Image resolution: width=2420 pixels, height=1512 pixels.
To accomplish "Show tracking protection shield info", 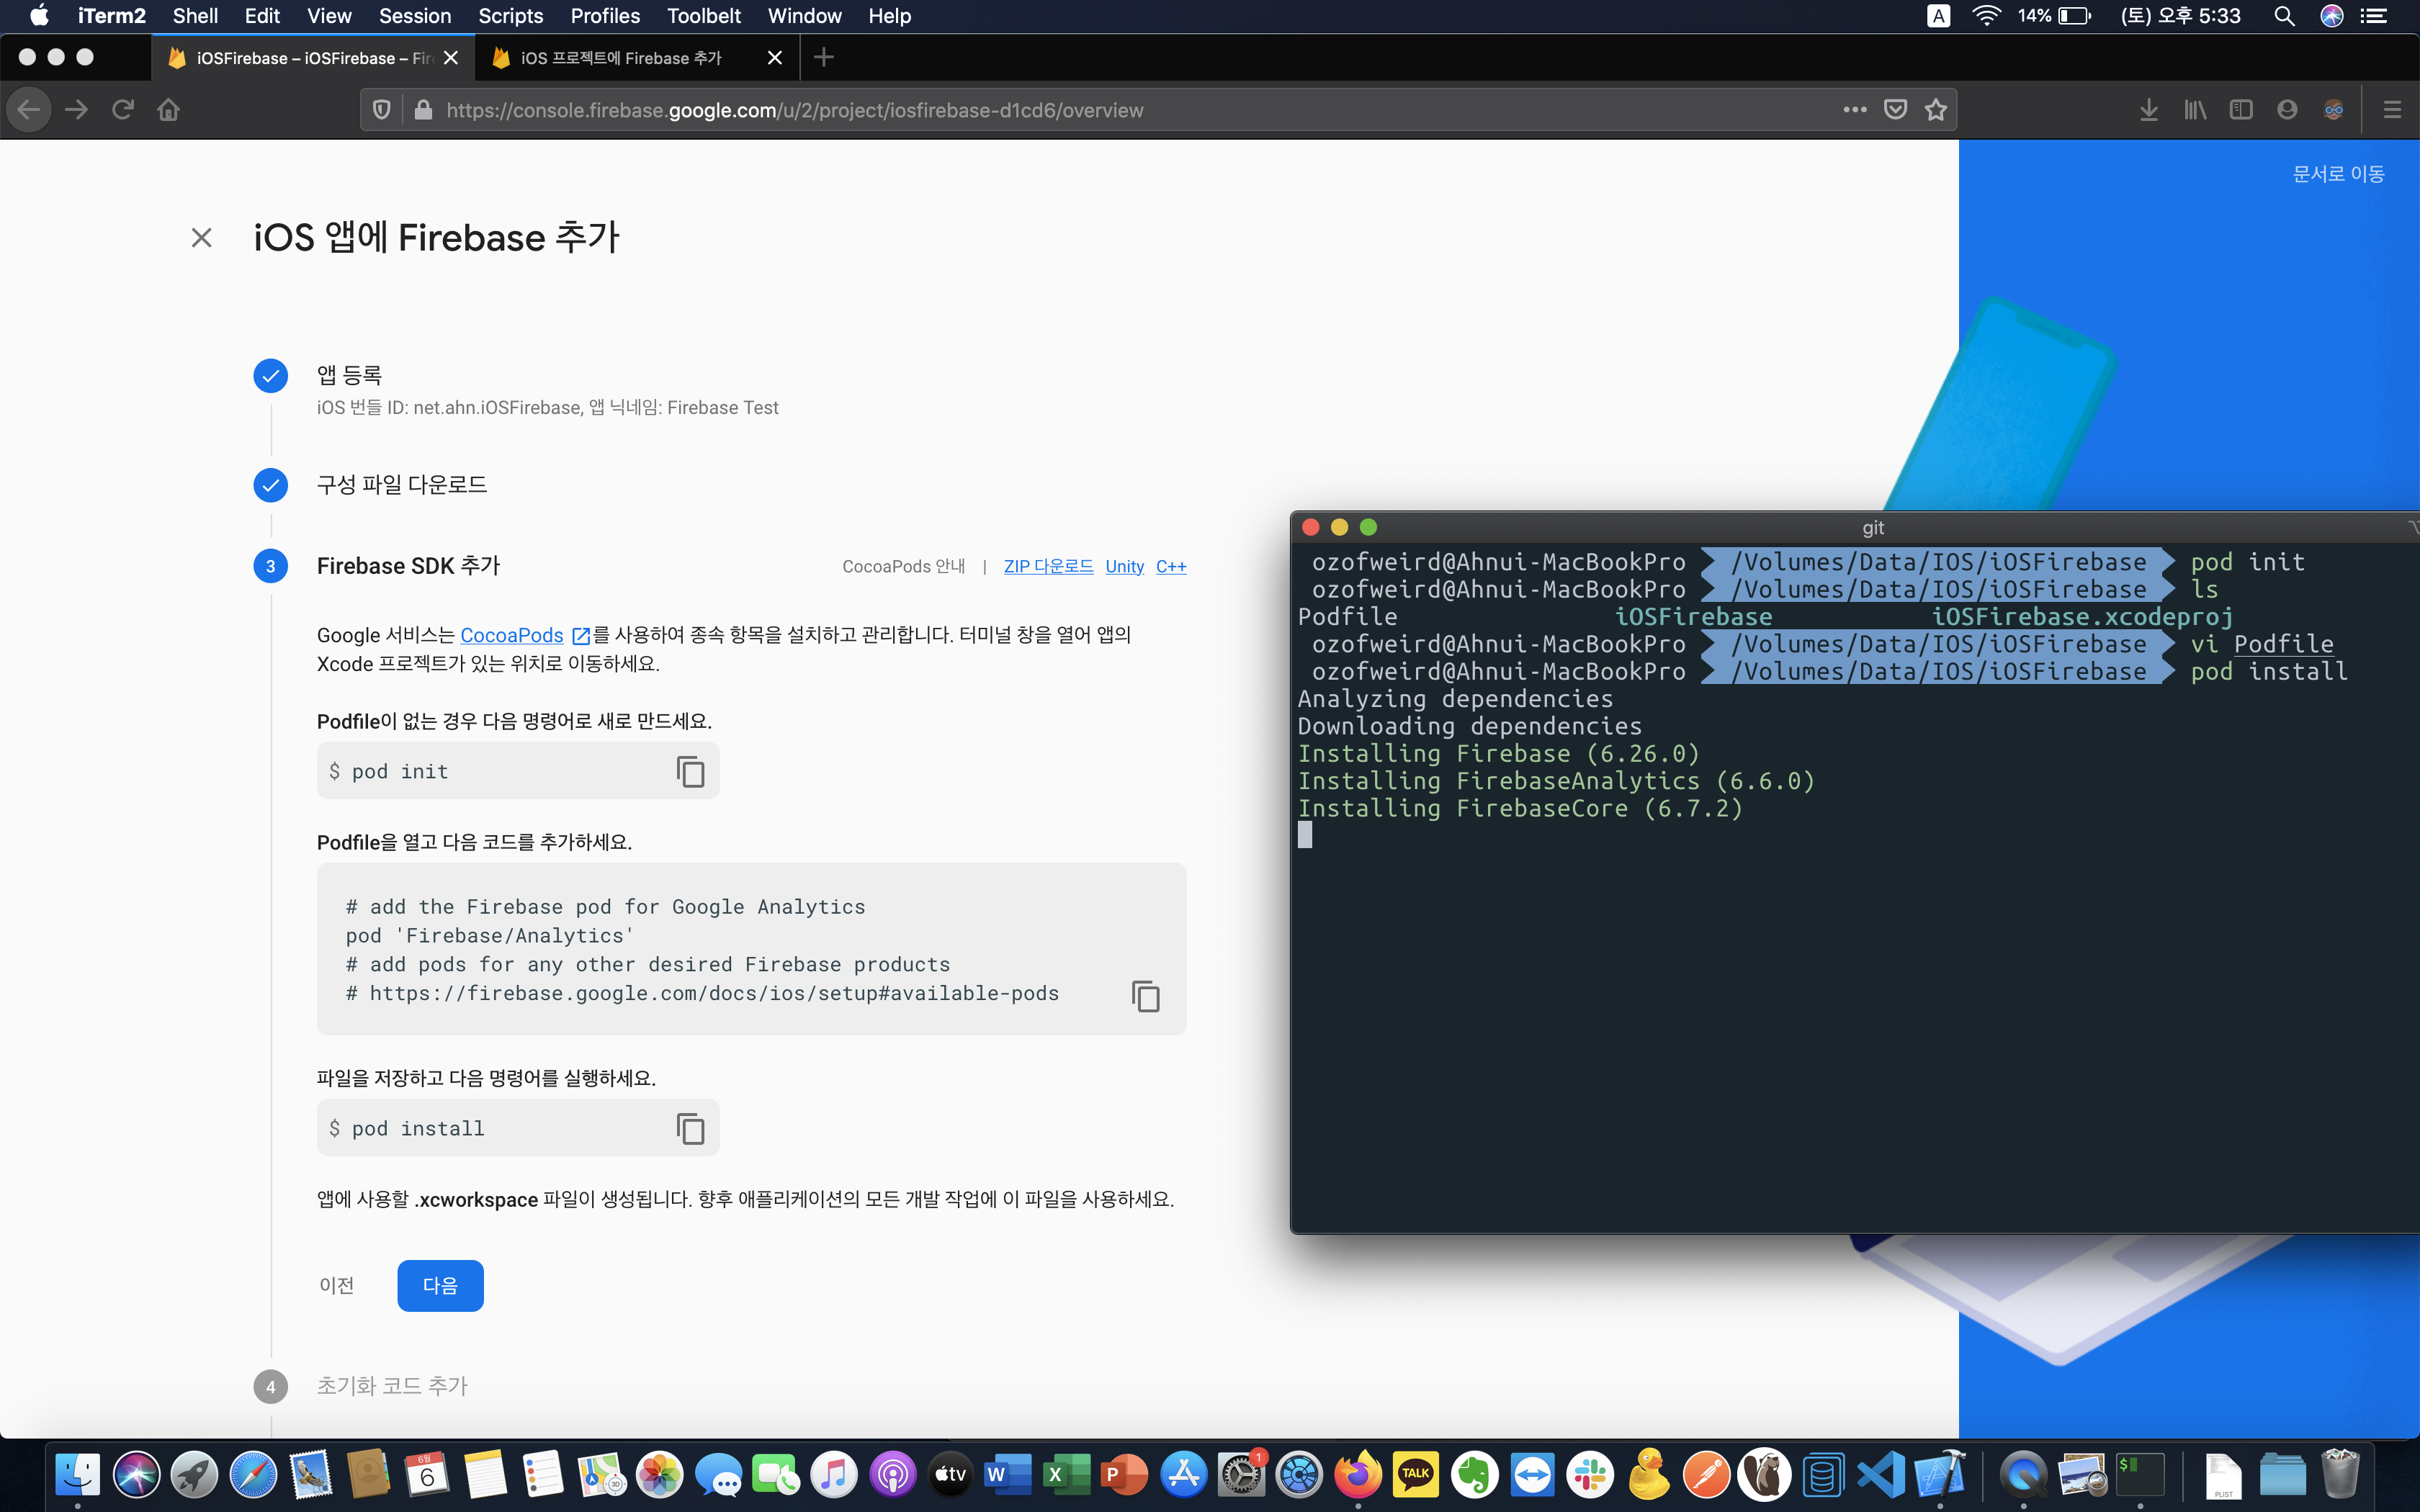I will click(382, 110).
